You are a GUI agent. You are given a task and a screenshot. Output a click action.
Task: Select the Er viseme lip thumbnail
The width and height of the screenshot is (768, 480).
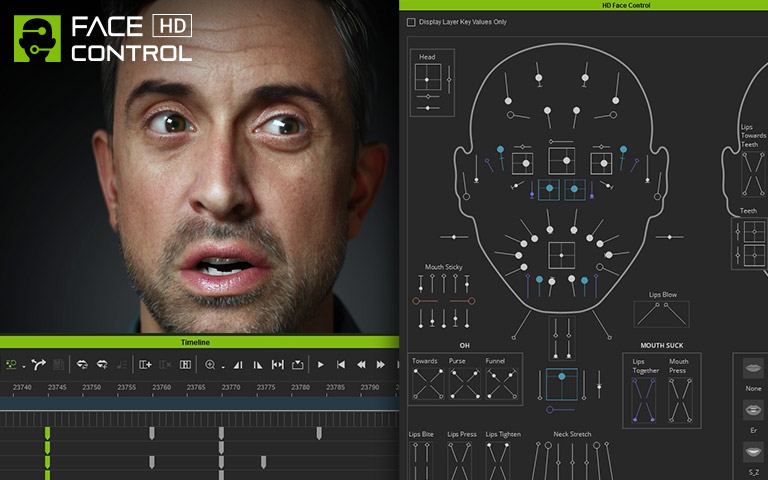point(753,410)
